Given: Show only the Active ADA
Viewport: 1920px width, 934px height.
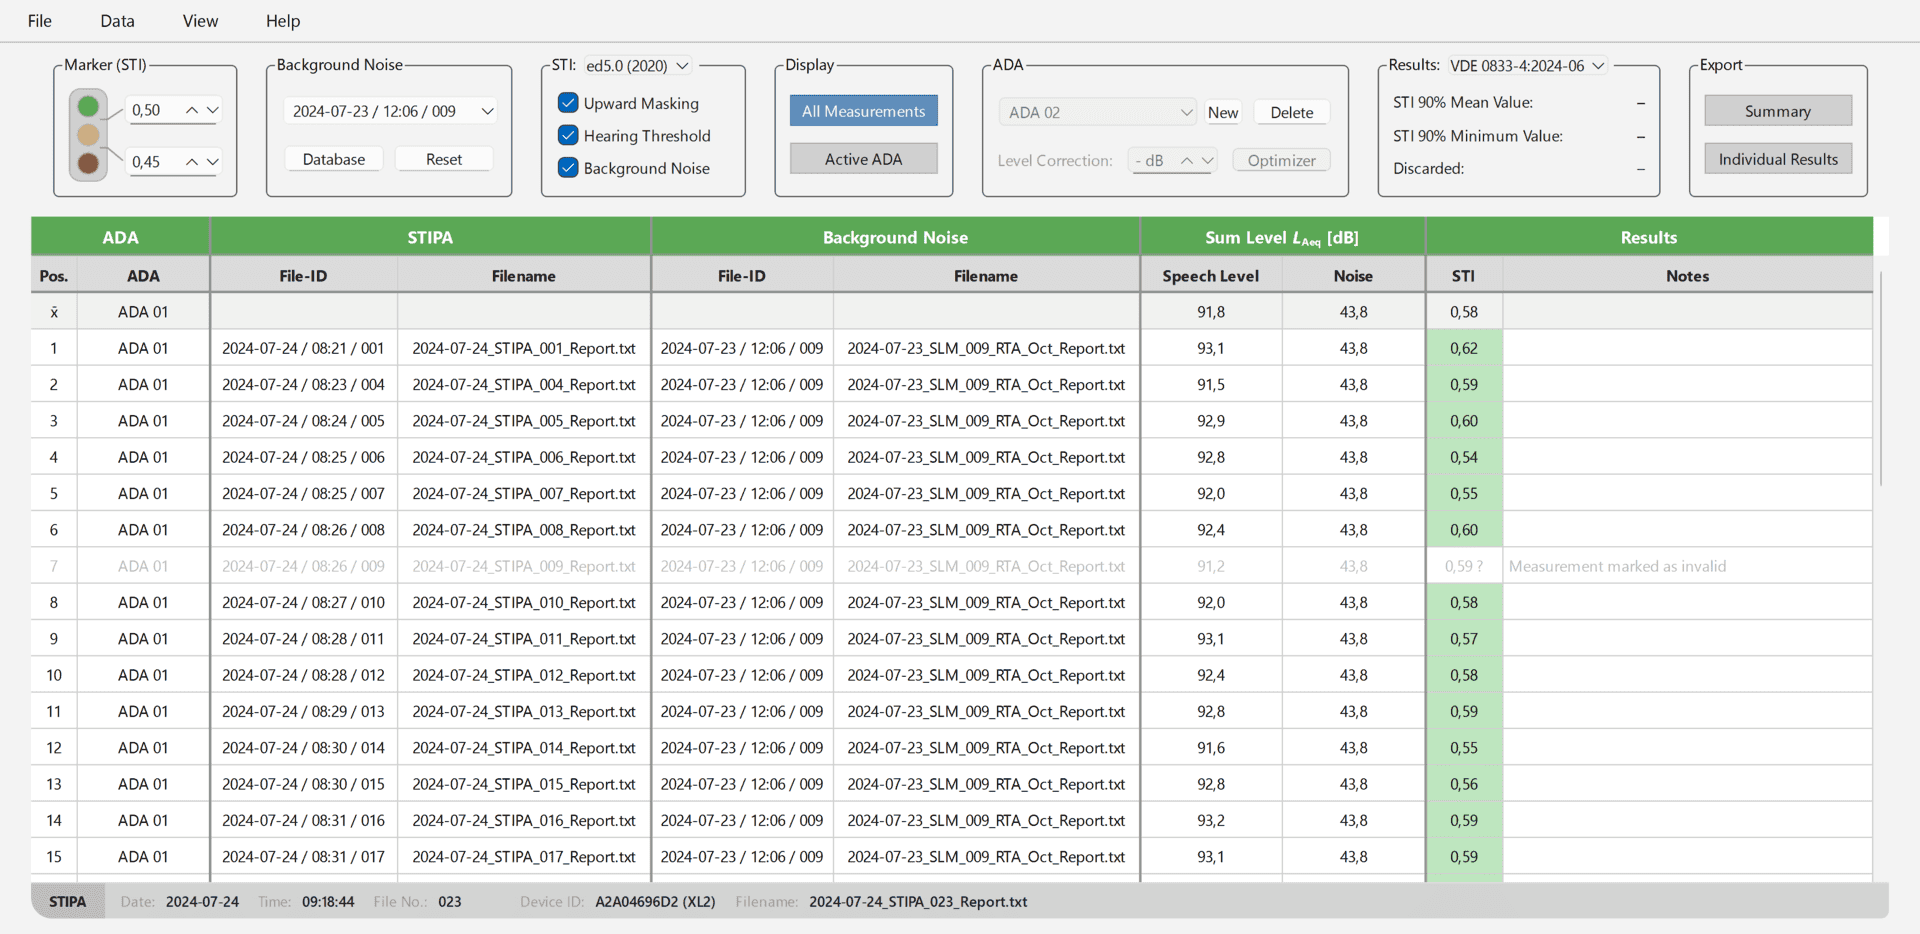Looking at the screenshot, I should [x=864, y=159].
